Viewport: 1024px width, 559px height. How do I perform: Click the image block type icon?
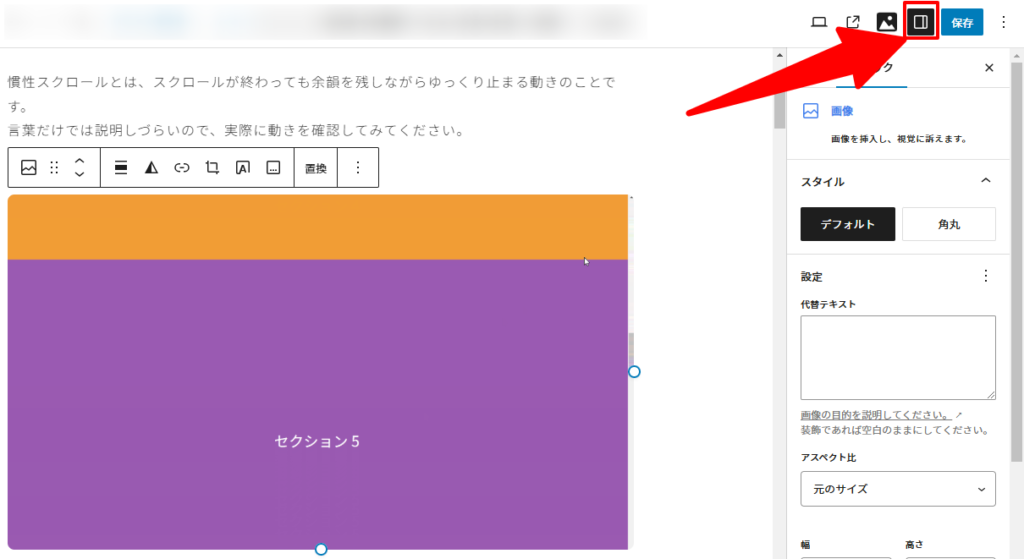(x=29, y=168)
